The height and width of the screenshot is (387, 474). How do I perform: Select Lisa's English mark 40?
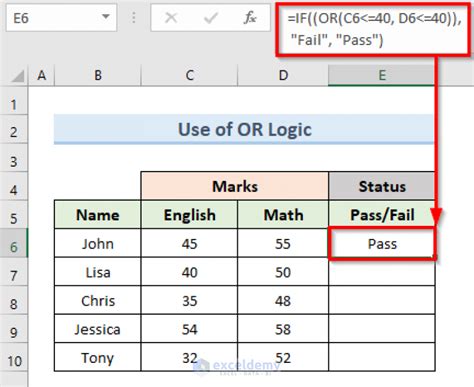(189, 271)
